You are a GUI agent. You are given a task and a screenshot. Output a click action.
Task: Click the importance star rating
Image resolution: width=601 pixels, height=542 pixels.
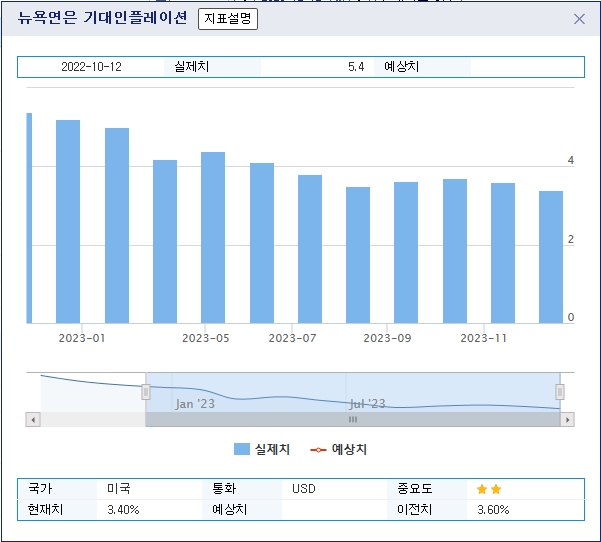point(489,489)
